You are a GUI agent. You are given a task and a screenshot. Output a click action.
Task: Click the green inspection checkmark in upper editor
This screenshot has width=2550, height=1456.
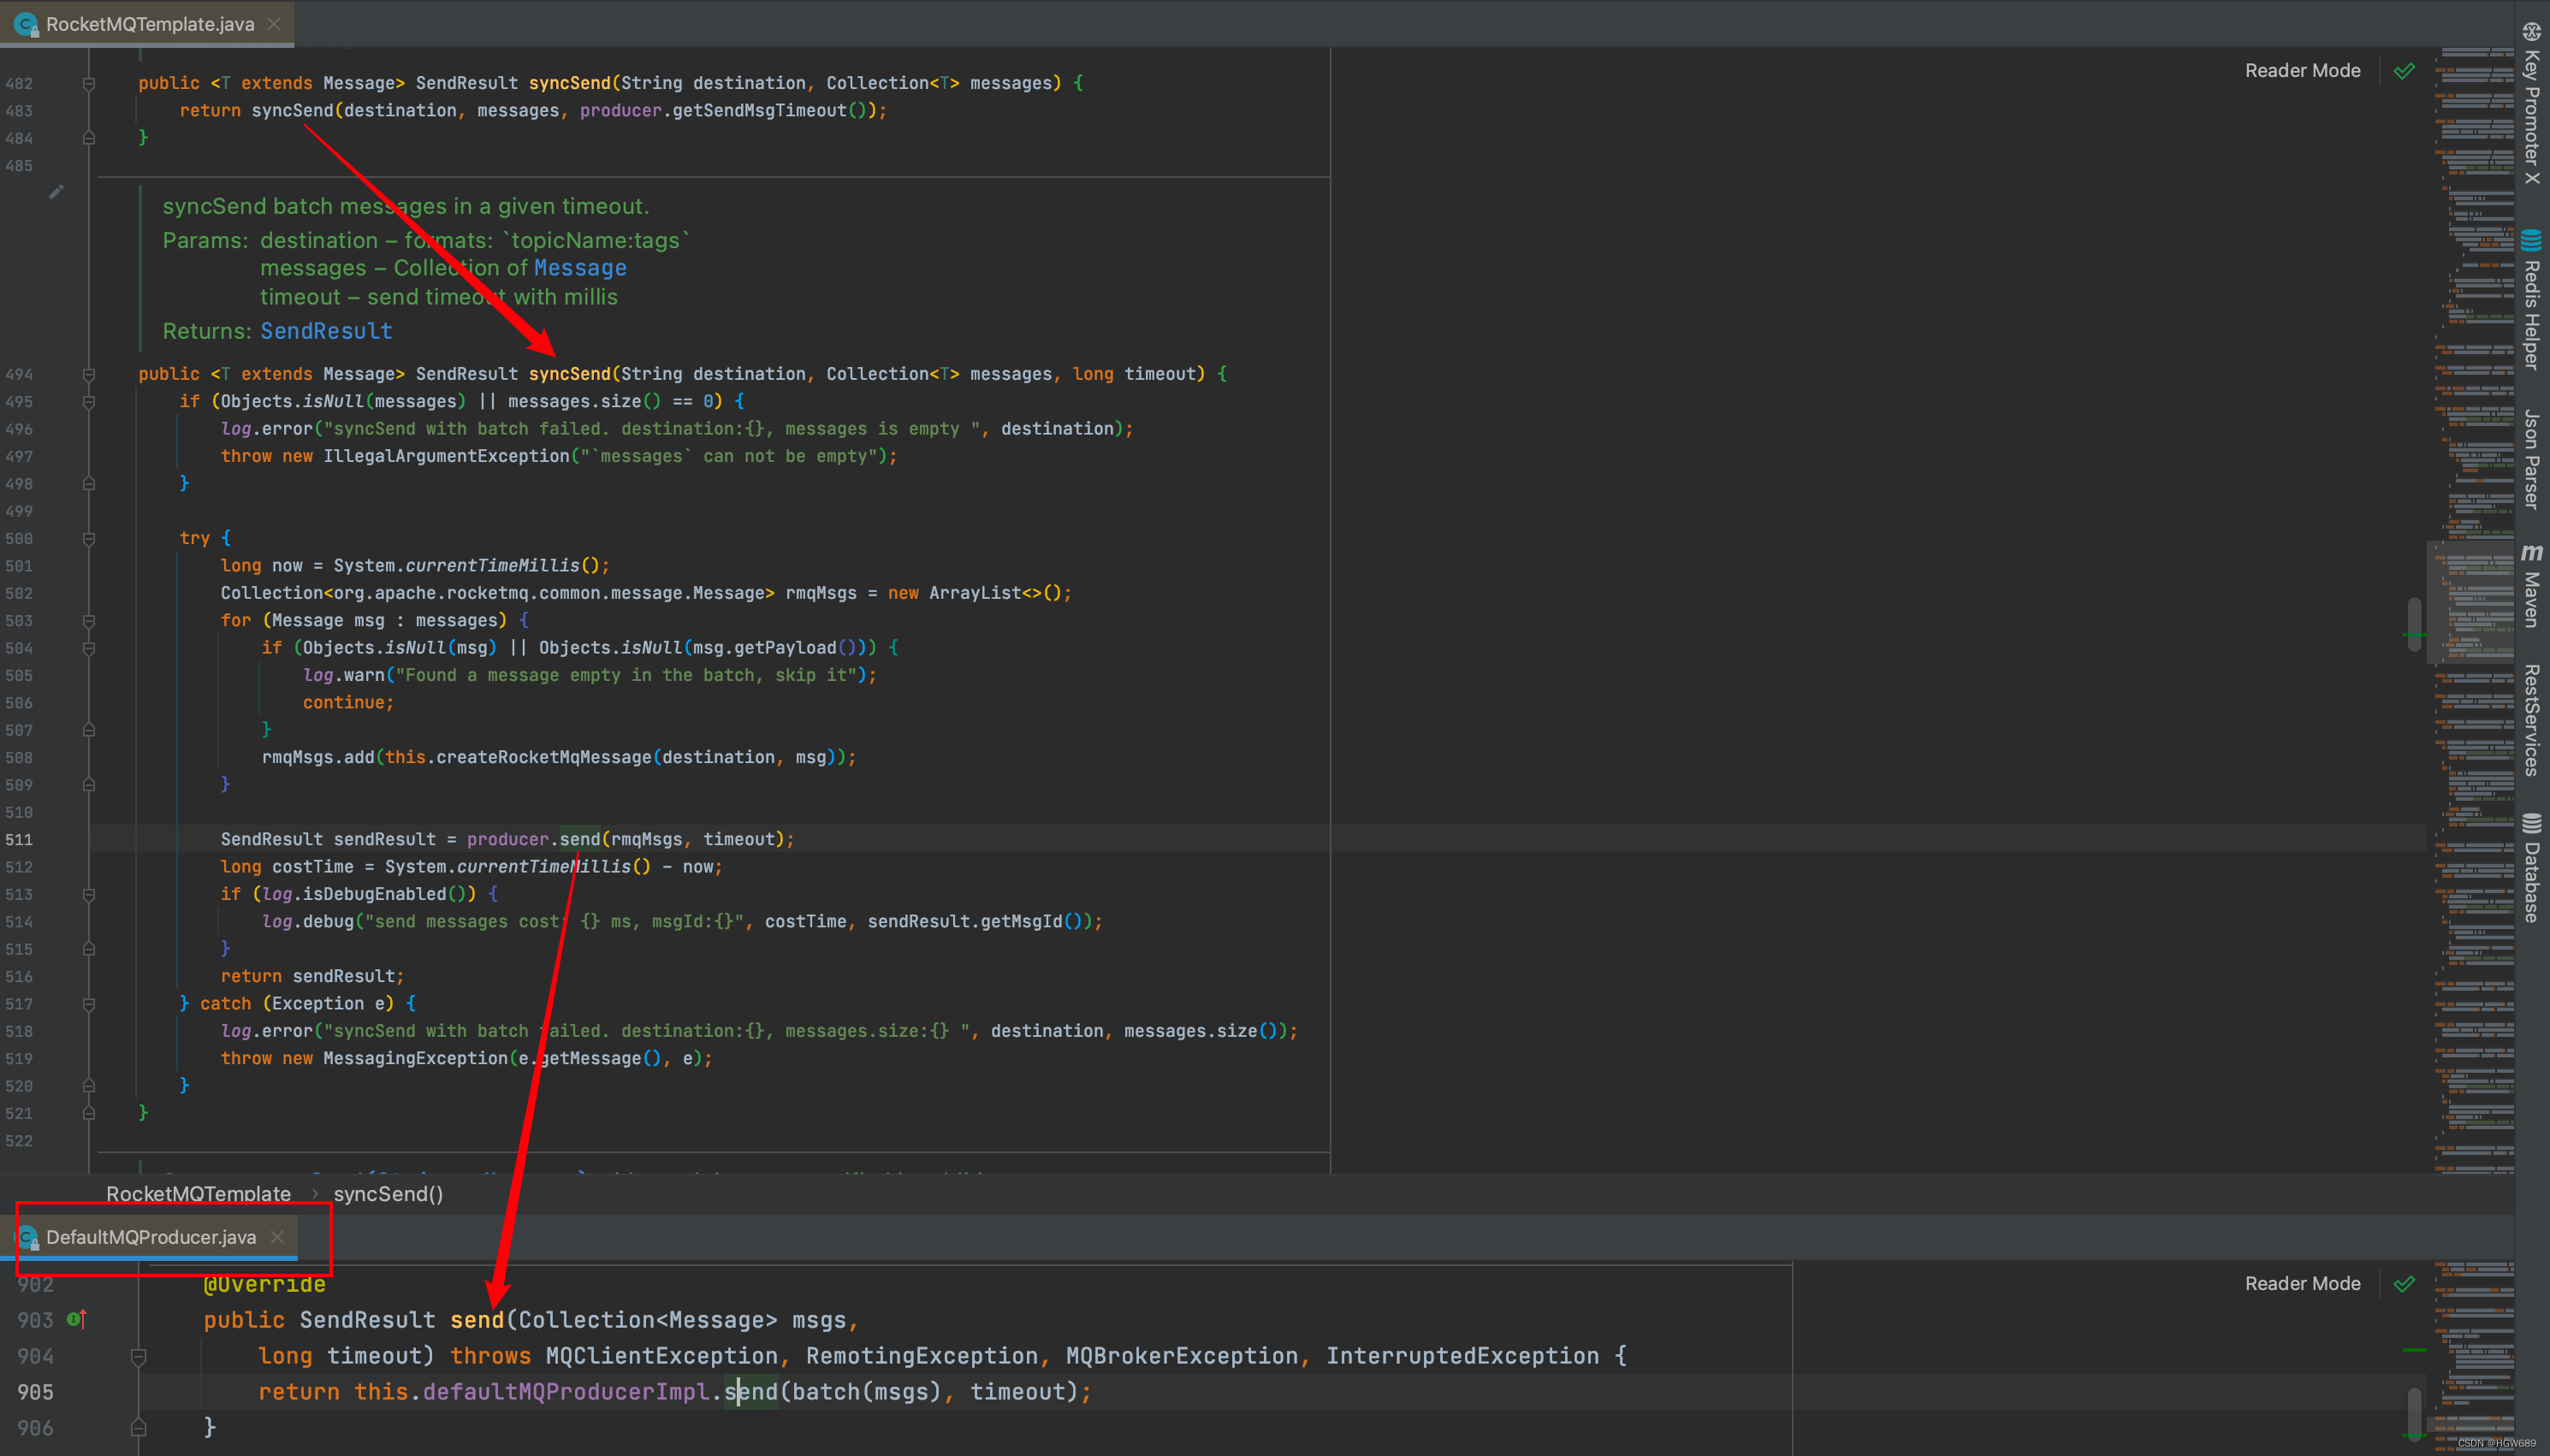point(2404,71)
